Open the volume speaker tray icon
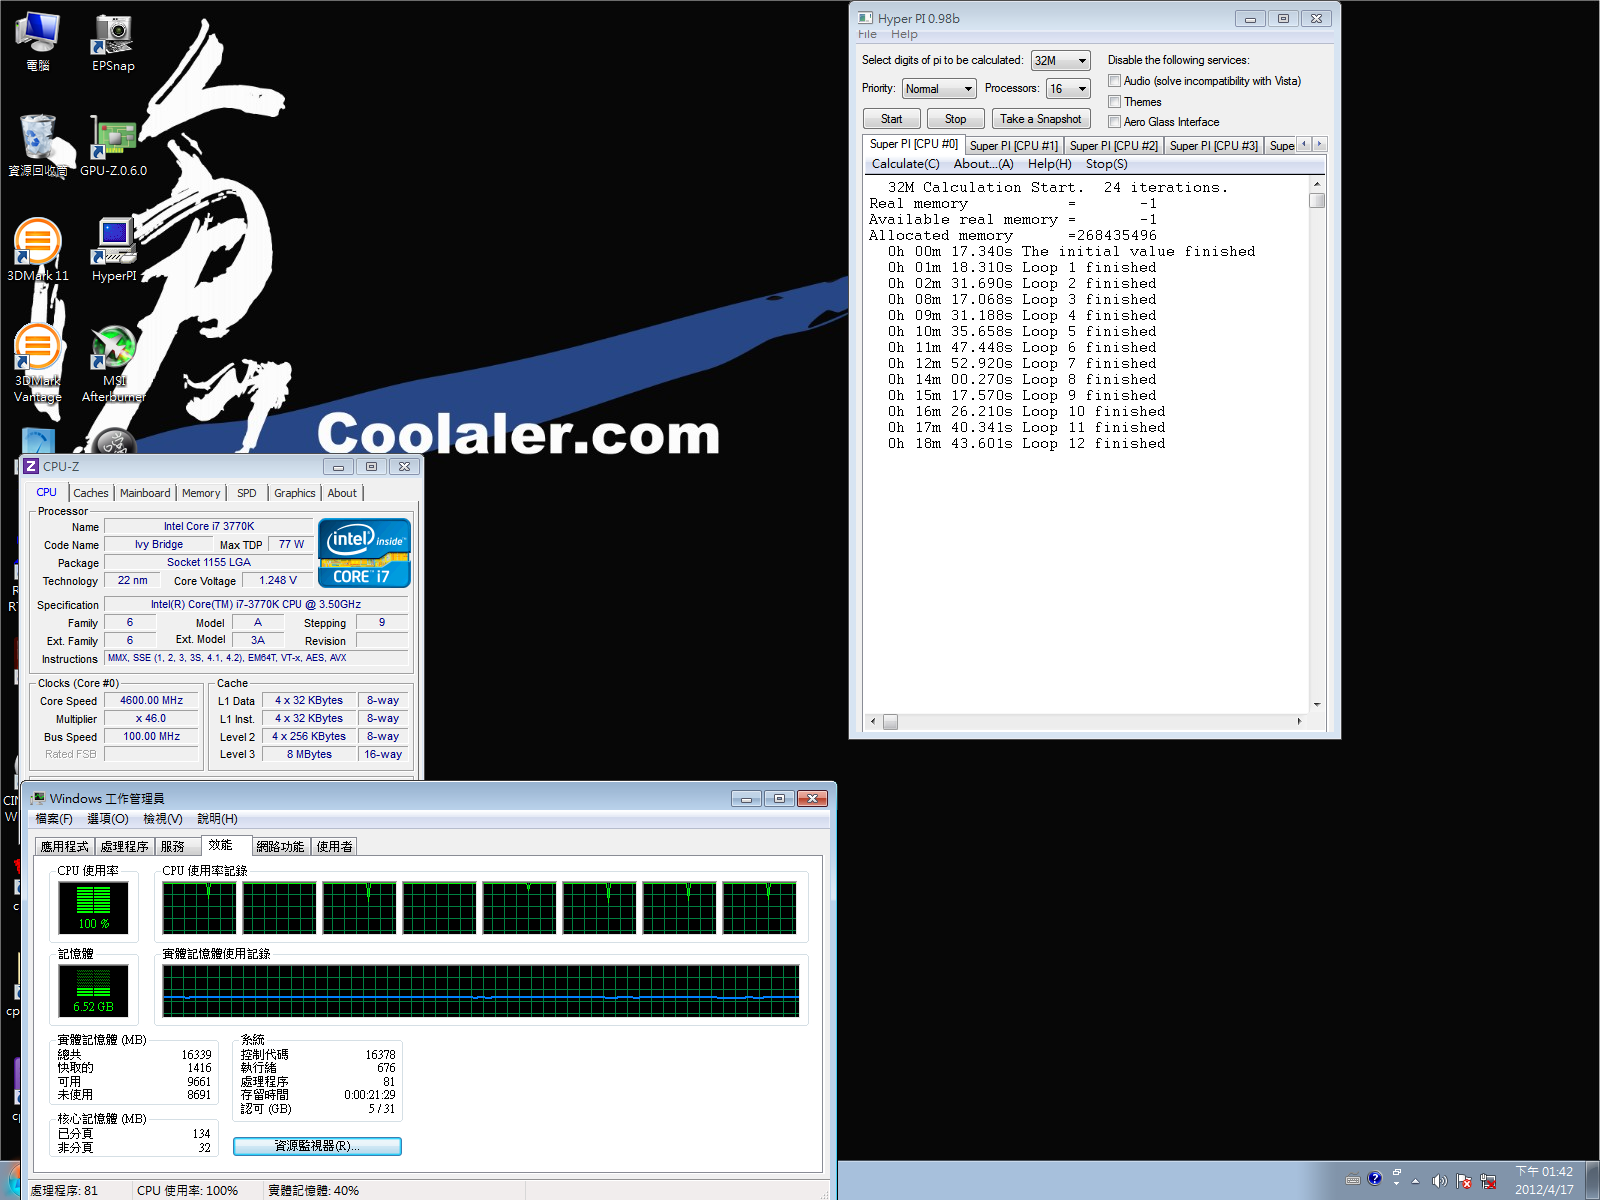The width and height of the screenshot is (1600, 1200). click(1439, 1180)
